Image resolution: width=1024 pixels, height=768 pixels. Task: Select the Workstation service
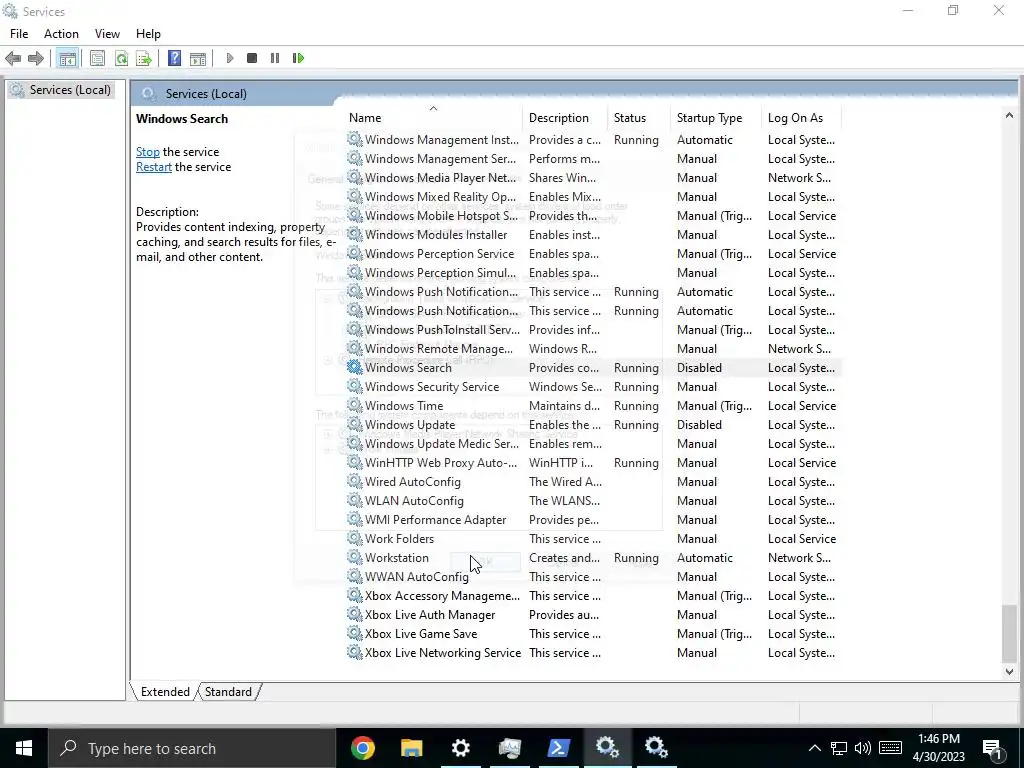(x=593, y=558)
